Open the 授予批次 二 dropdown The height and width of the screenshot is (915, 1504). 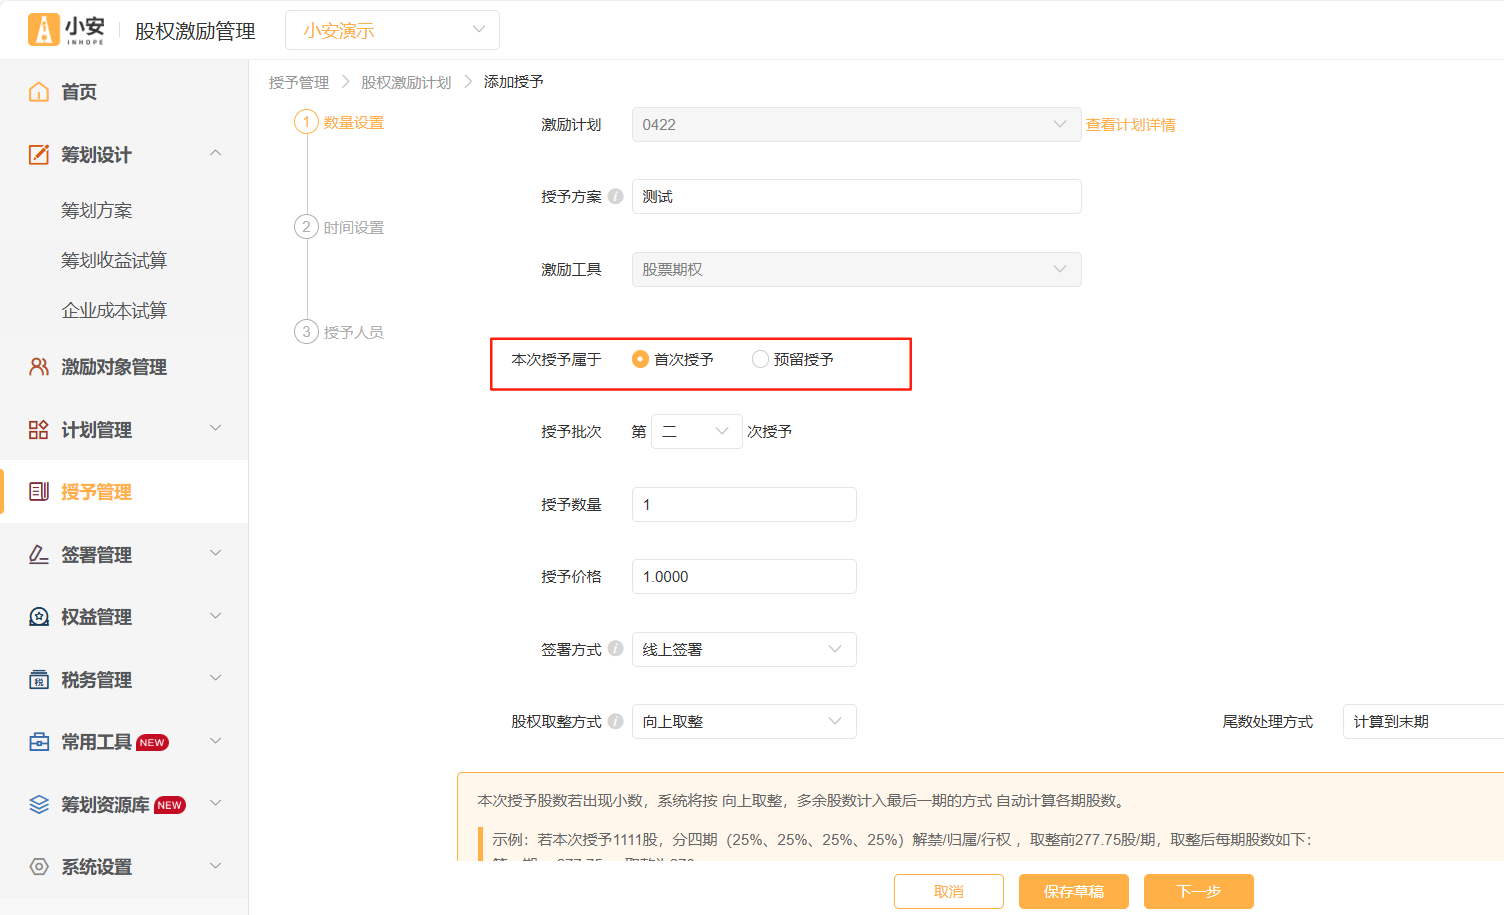[x=696, y=431]
